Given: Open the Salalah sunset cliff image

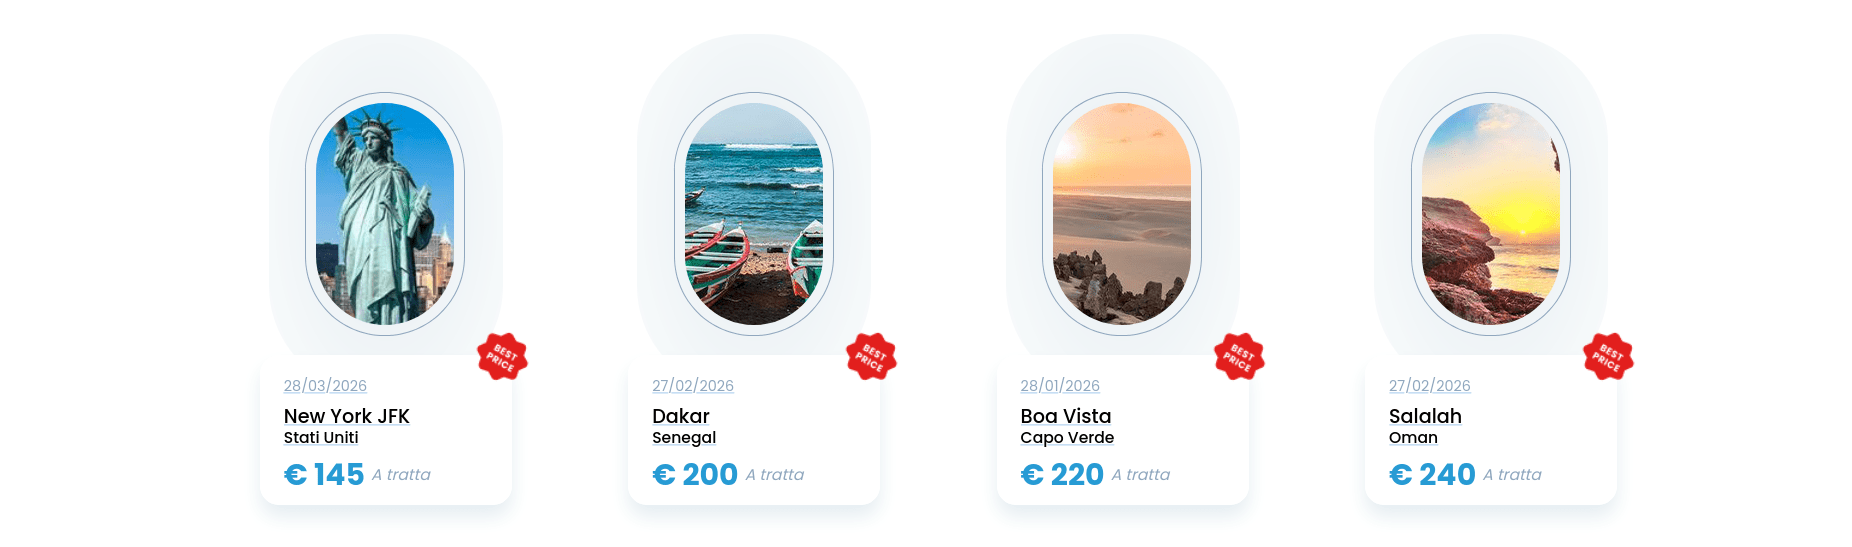Looking at the screenshot, I should tap(1491, 214).
